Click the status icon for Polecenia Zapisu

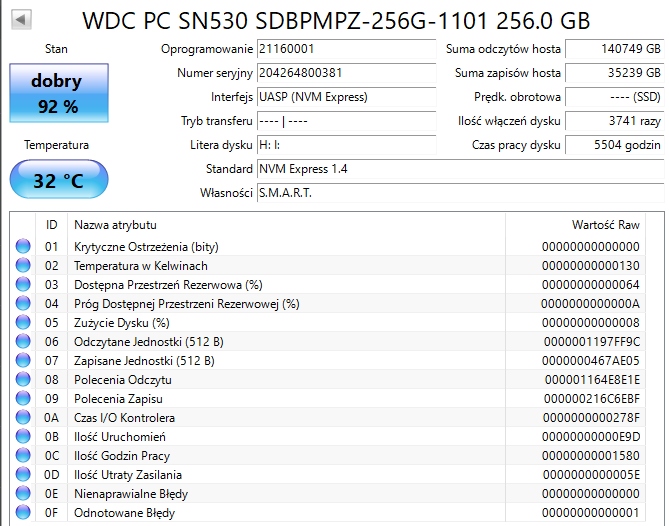(x=23, y=398)
